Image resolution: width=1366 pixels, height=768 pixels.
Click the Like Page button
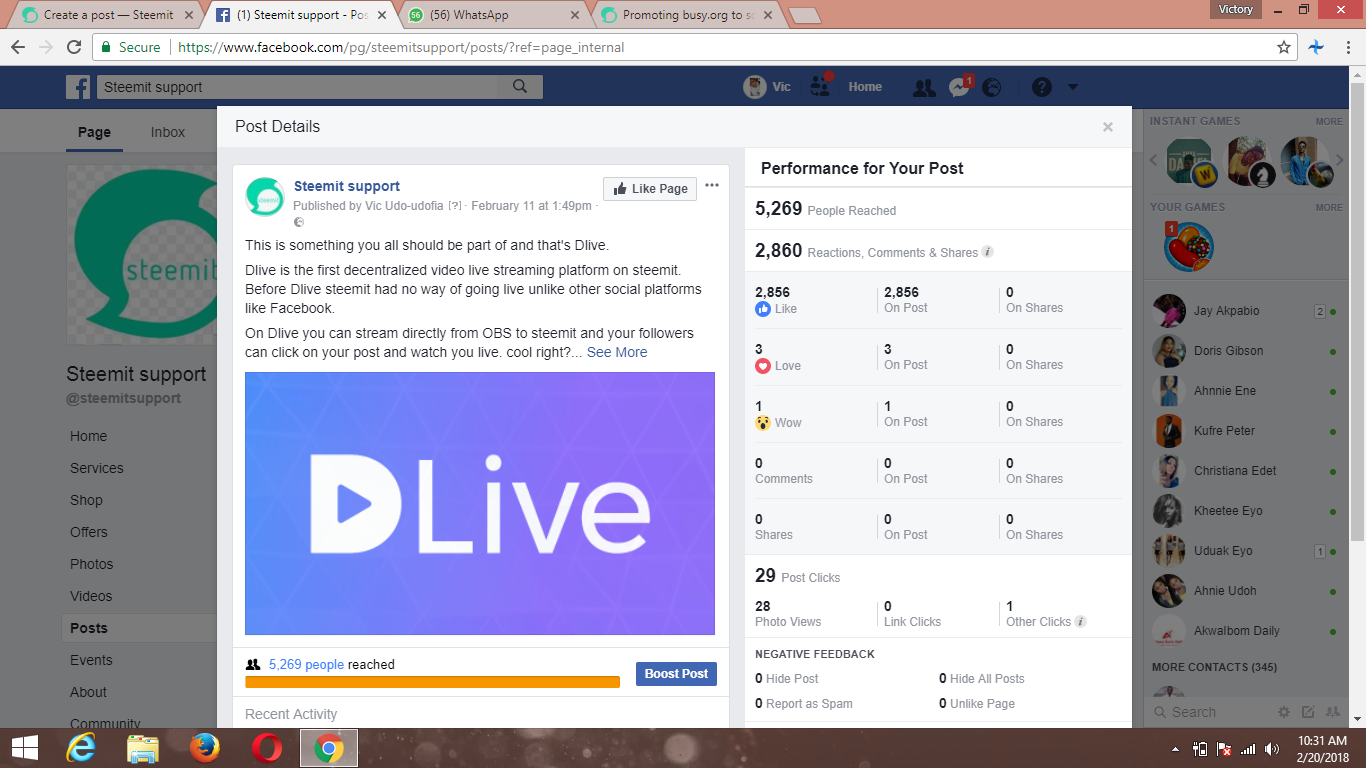pos(650,189)
